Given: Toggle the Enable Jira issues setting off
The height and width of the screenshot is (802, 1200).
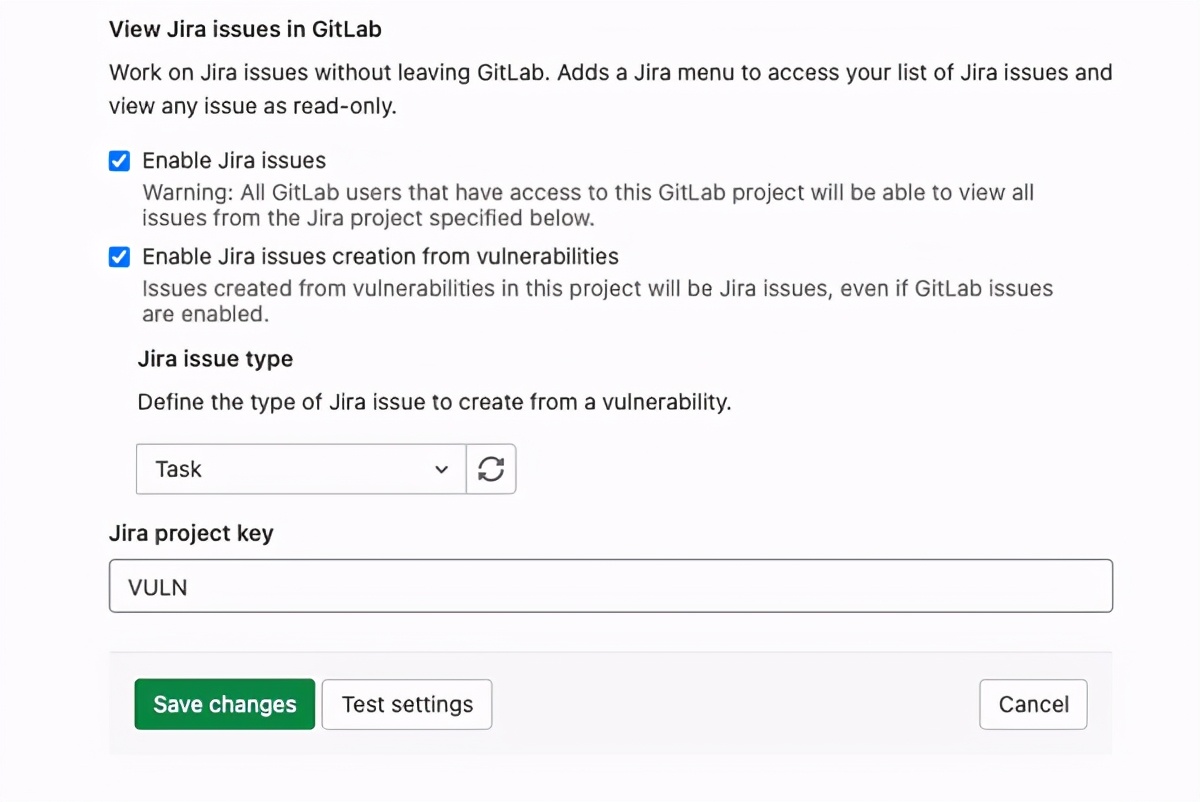Looking at the screenshot, I should pos(119,160).
